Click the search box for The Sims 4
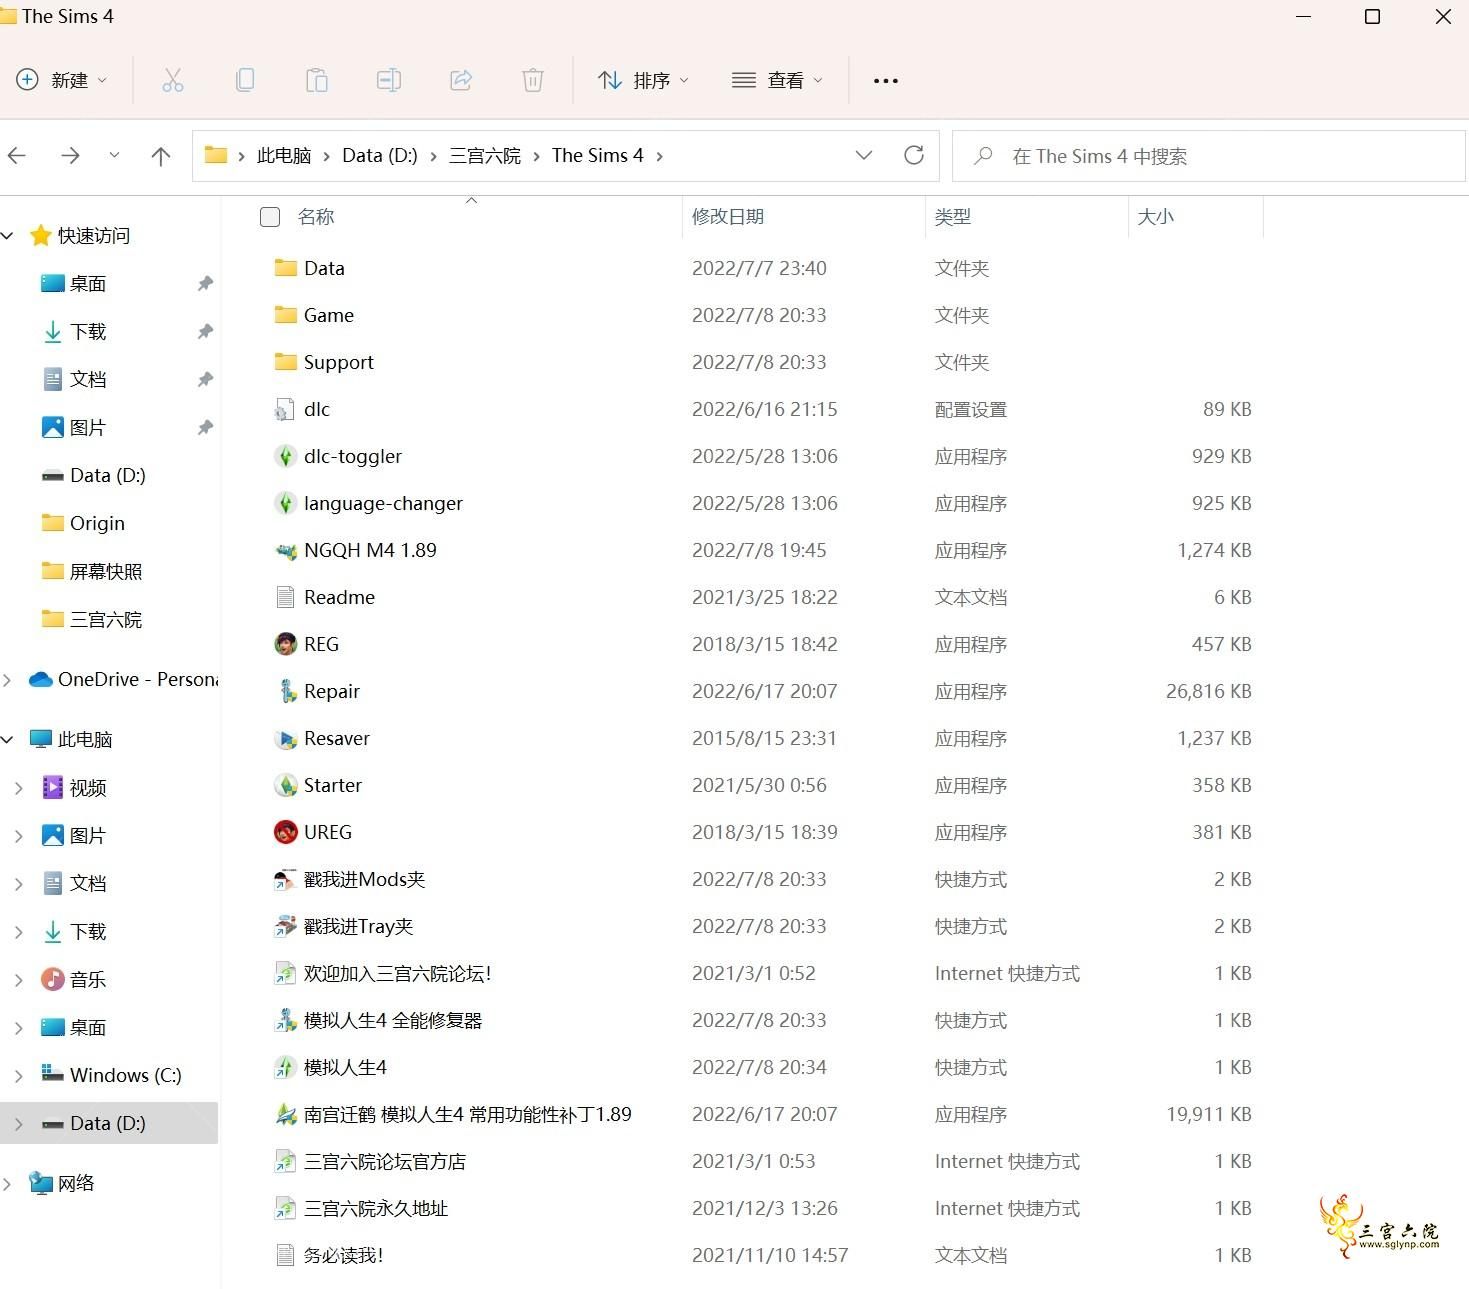 pos(1208,156)
